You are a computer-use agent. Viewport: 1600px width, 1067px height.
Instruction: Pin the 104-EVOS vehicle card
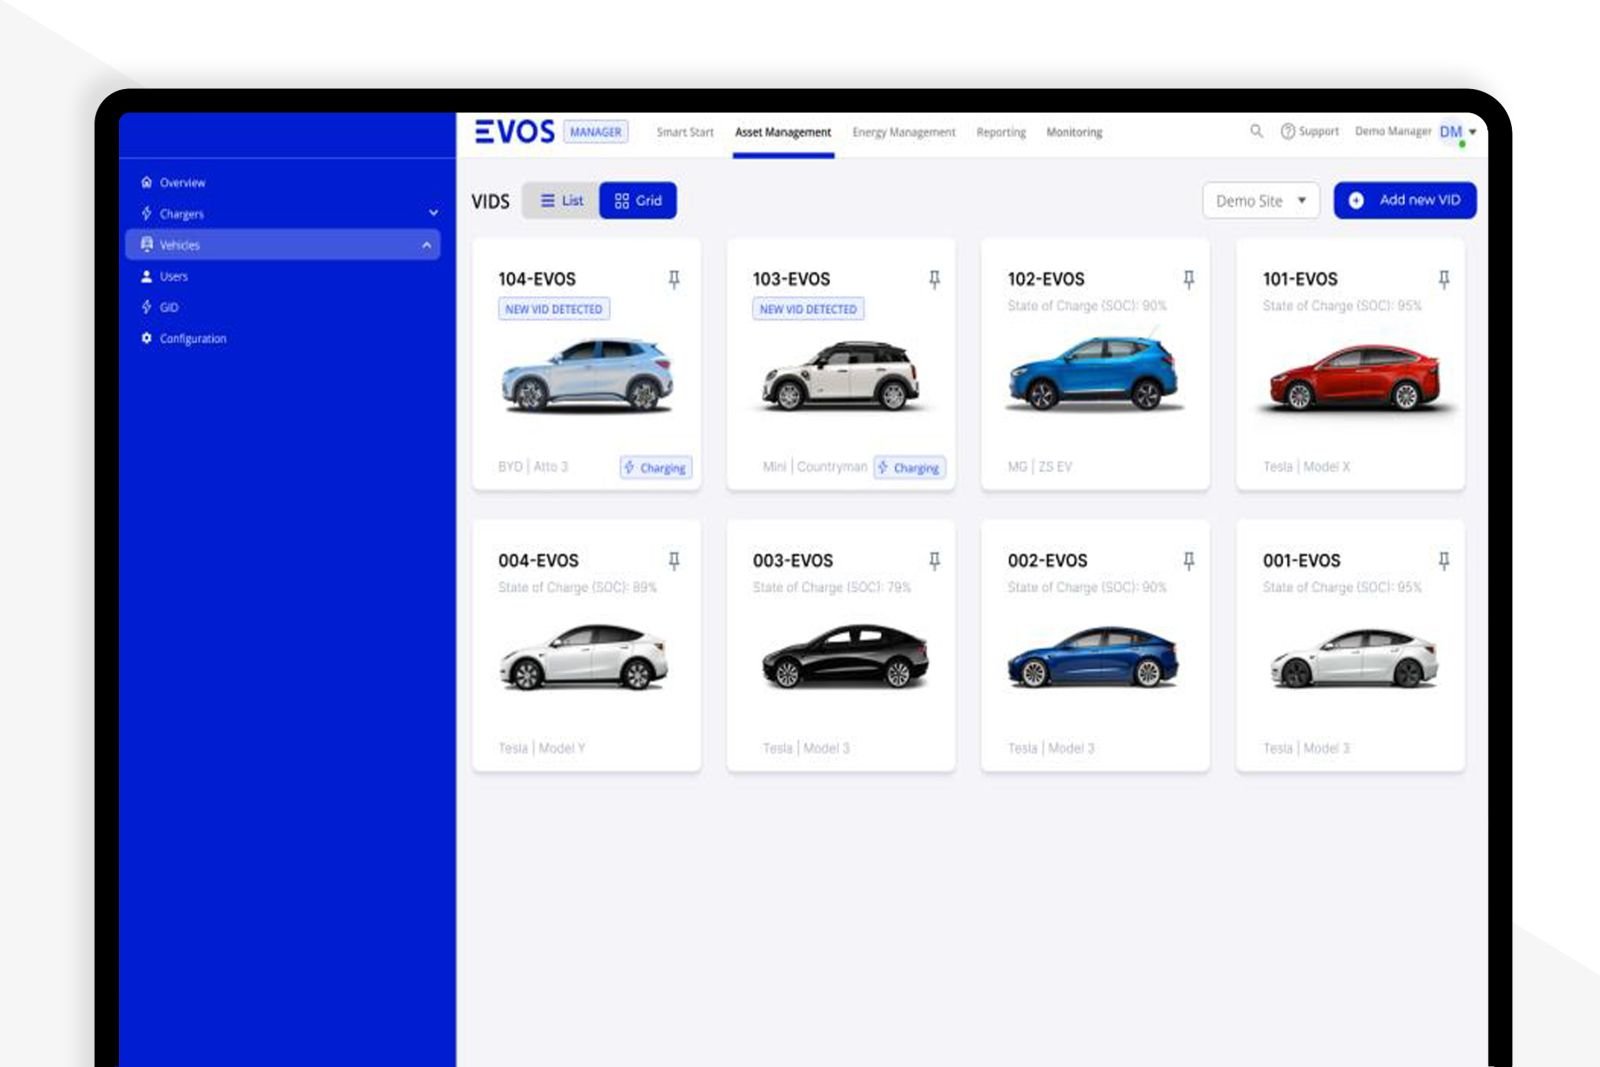pos(675,280)
